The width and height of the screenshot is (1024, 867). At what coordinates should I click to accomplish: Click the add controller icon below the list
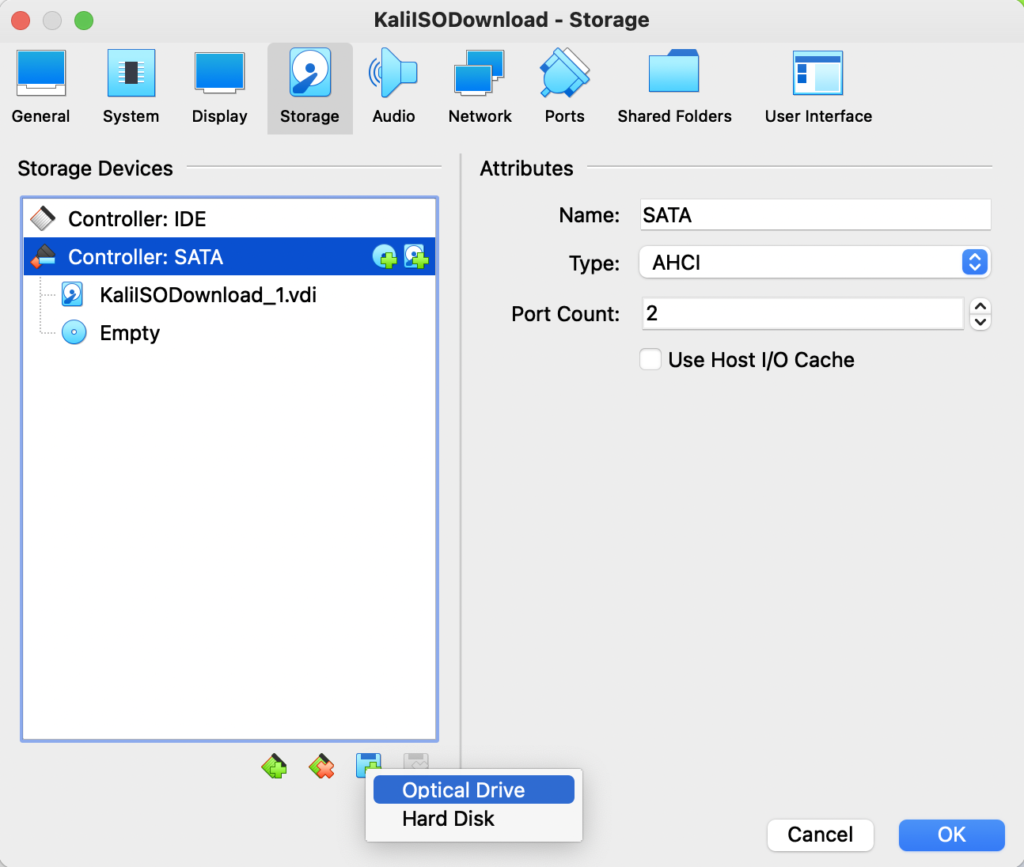(x=274, y=766)
